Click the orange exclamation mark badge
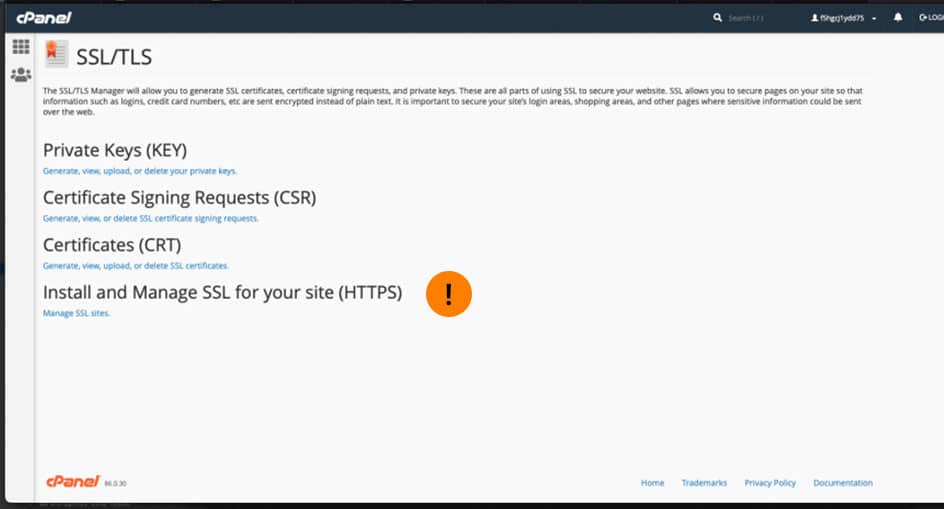The width and height of the screenshot is (944, 509). click(449, 294)
